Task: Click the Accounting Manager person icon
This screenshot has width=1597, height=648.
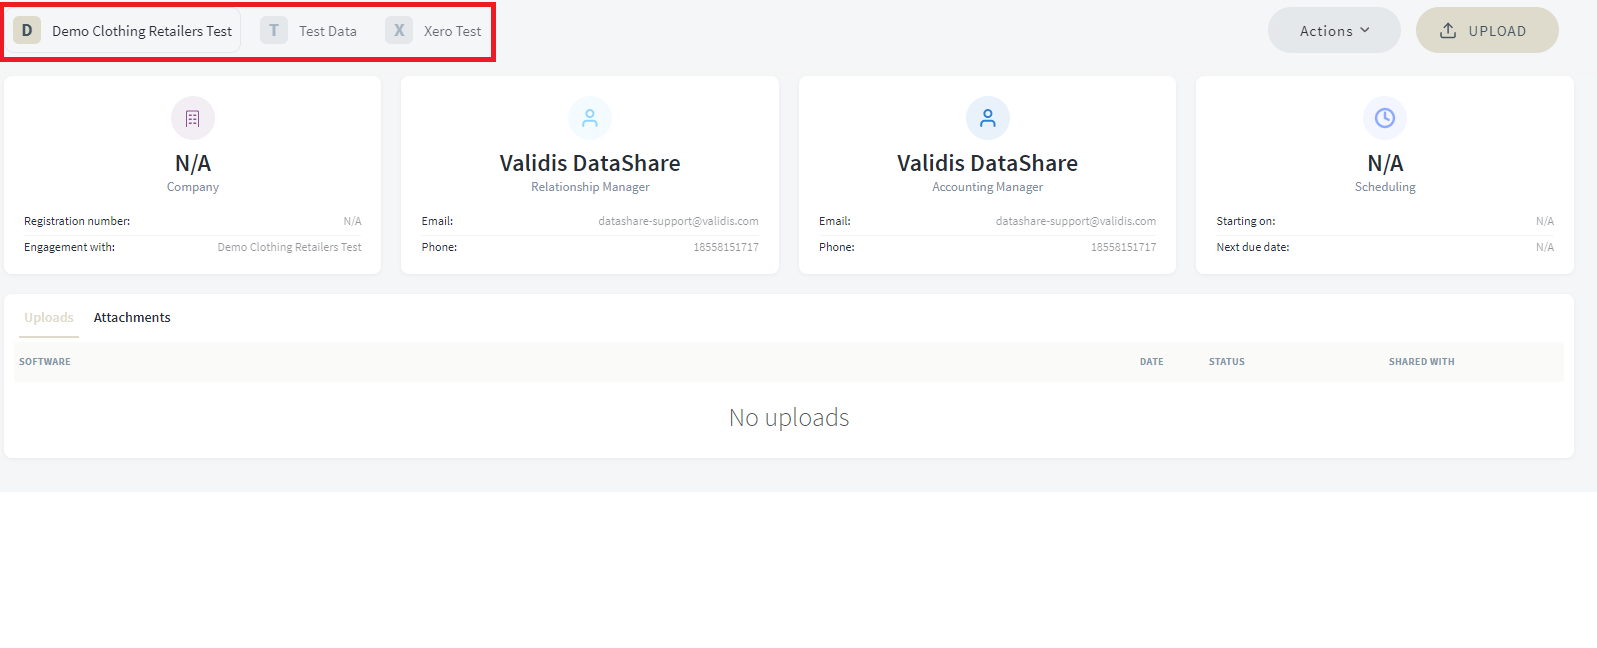Action: point(988,118)
